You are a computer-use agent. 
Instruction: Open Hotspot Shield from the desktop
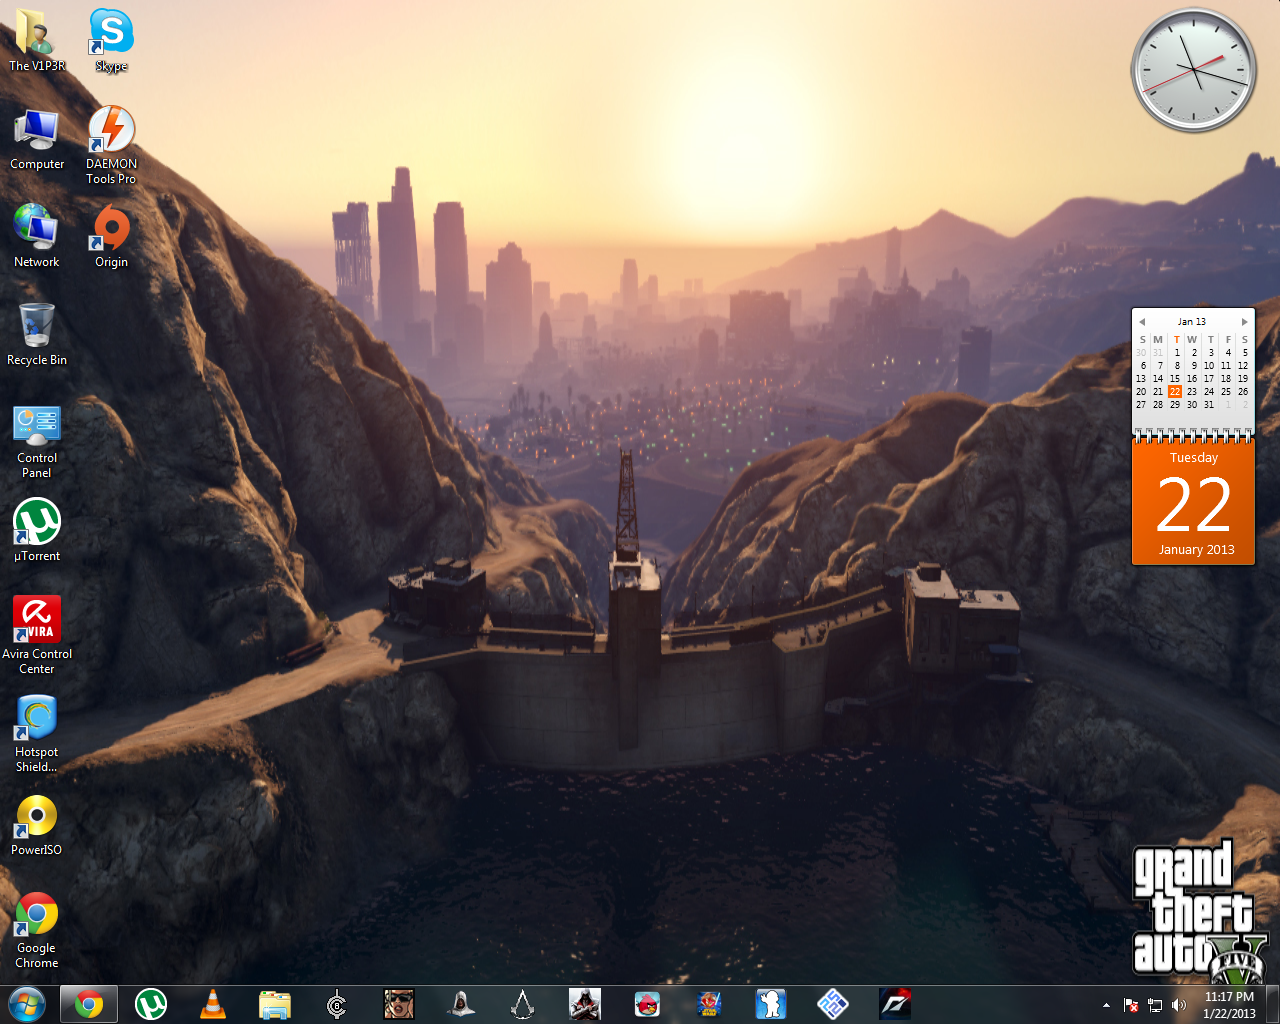(36, 717)
